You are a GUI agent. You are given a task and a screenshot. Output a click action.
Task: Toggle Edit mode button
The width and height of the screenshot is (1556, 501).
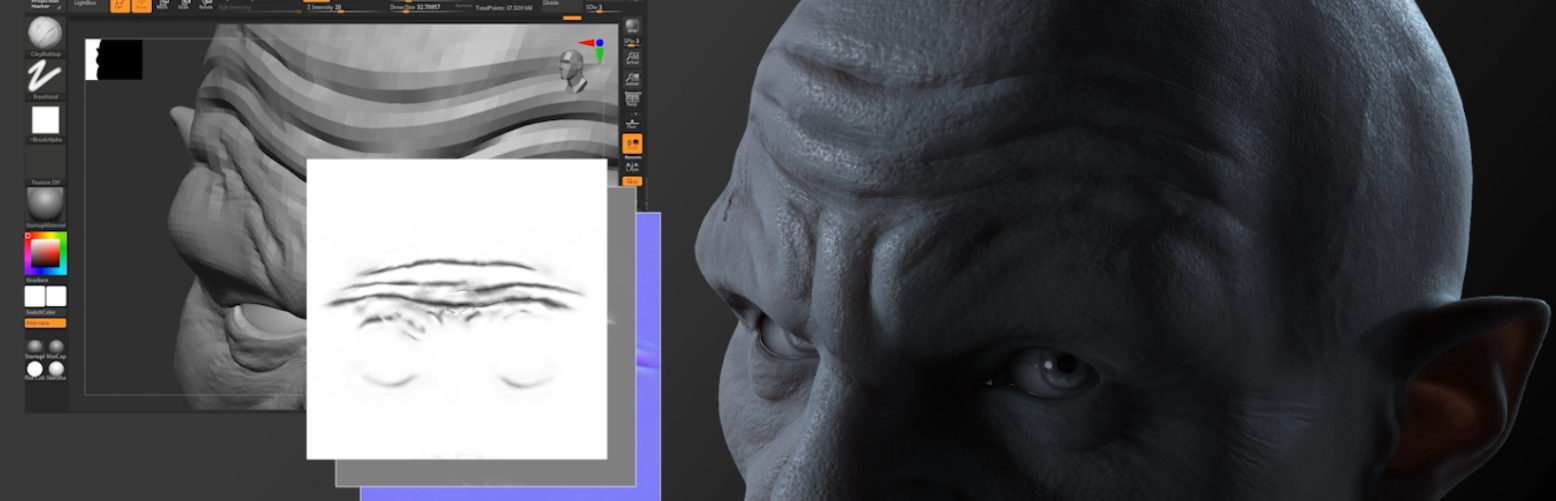[119, 4]
